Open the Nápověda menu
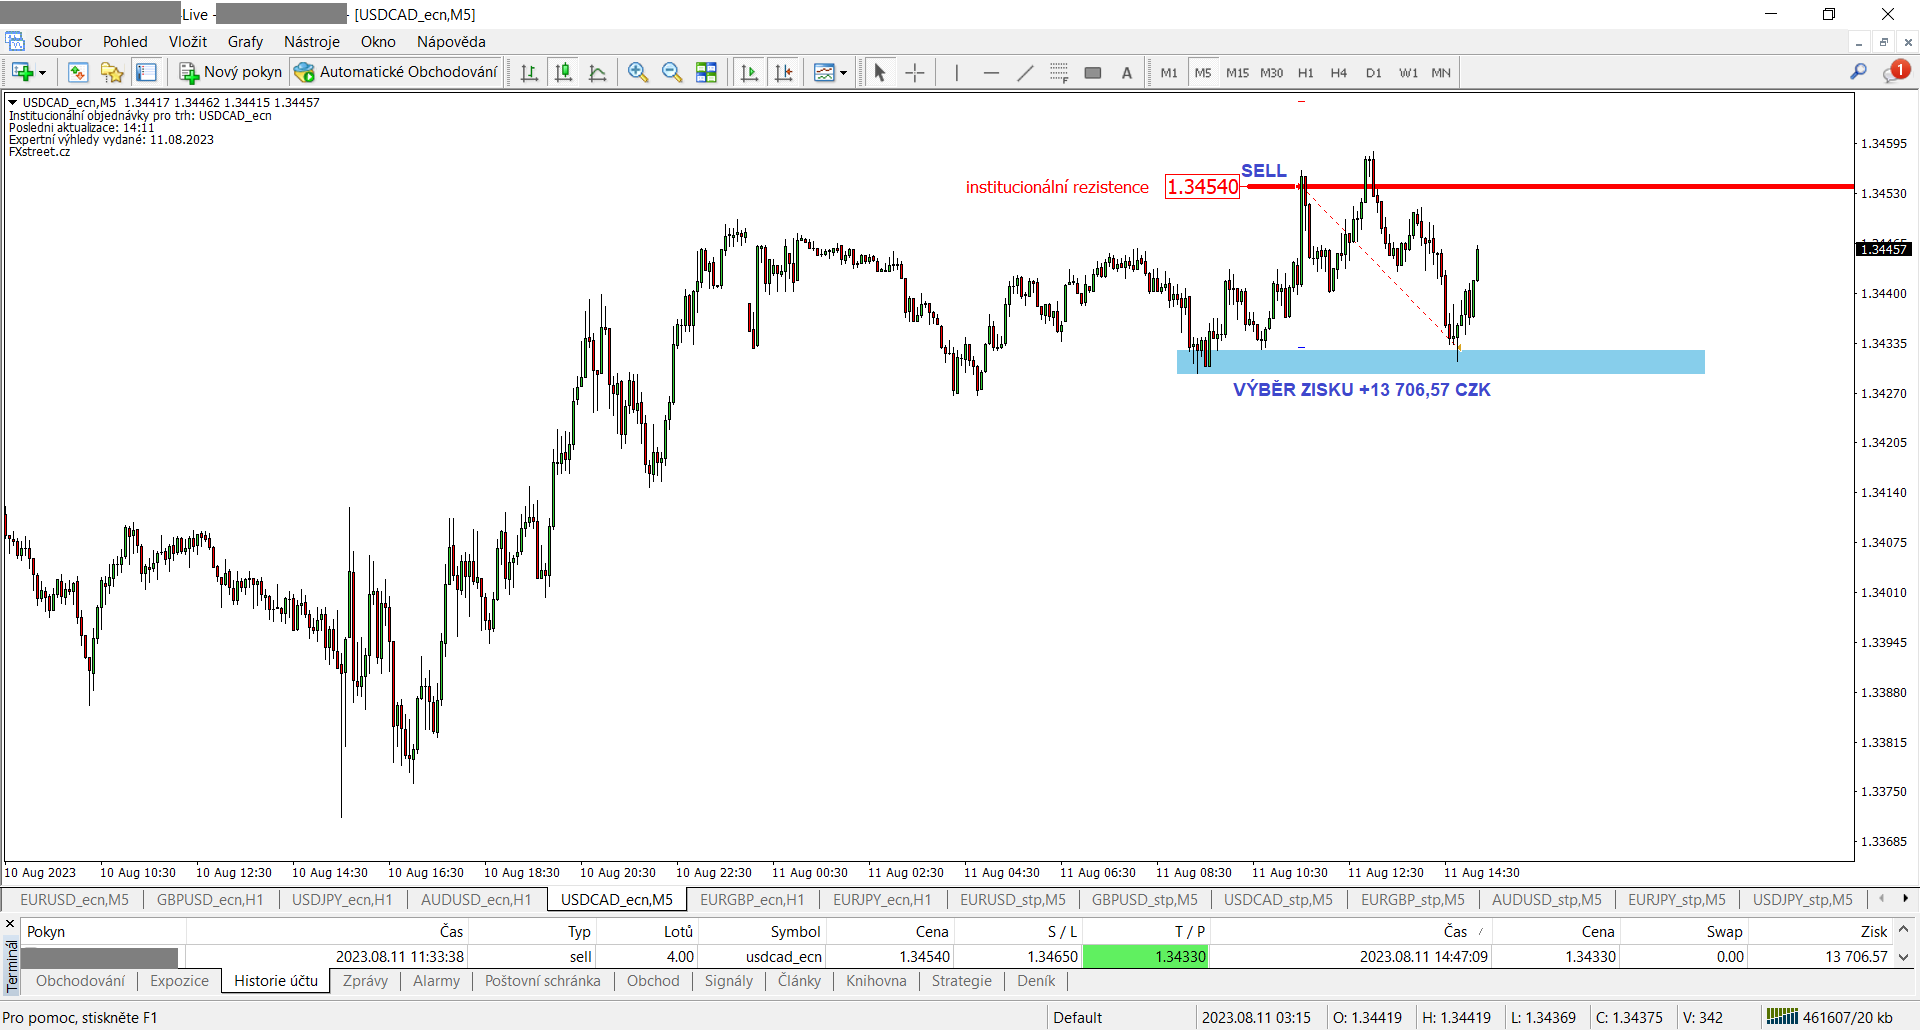This screenshot has height=1030, width=1920. tap(451, 41)
